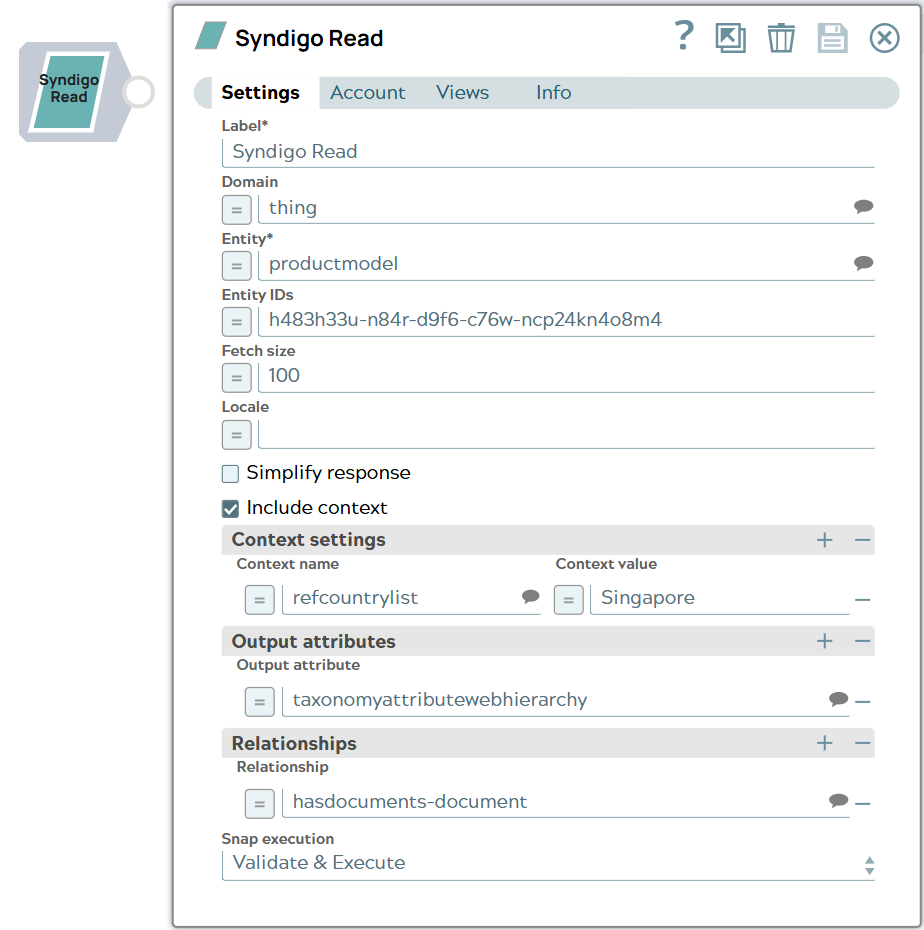This screenshot has width=924, height=930.
Task: Enable the Simplify response checkbox
Action: 230,473
